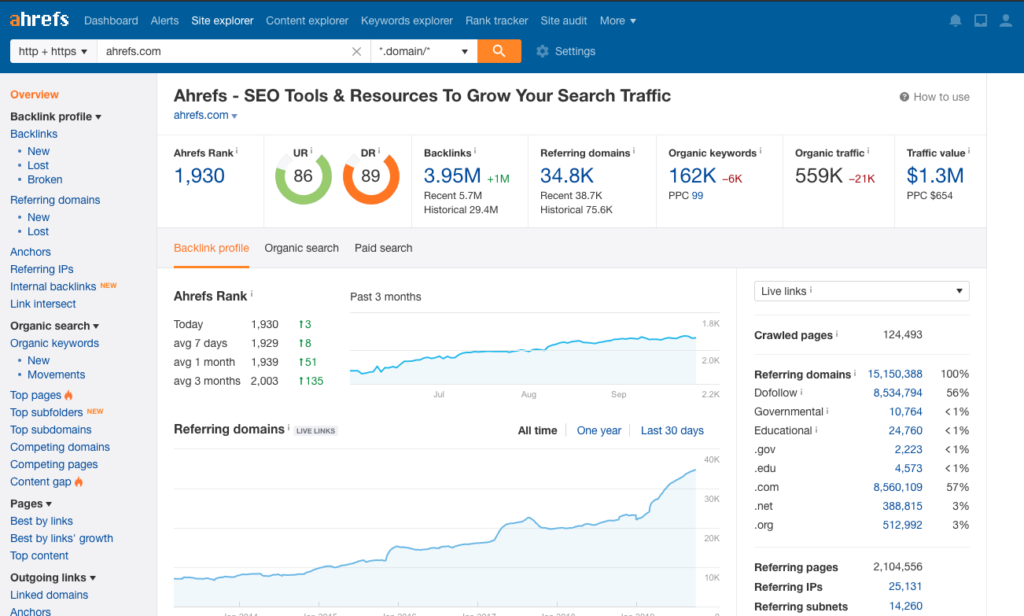Open Referring IPs in the sidebar
This screenshot has width=1024, height=616.
[42, 269]
